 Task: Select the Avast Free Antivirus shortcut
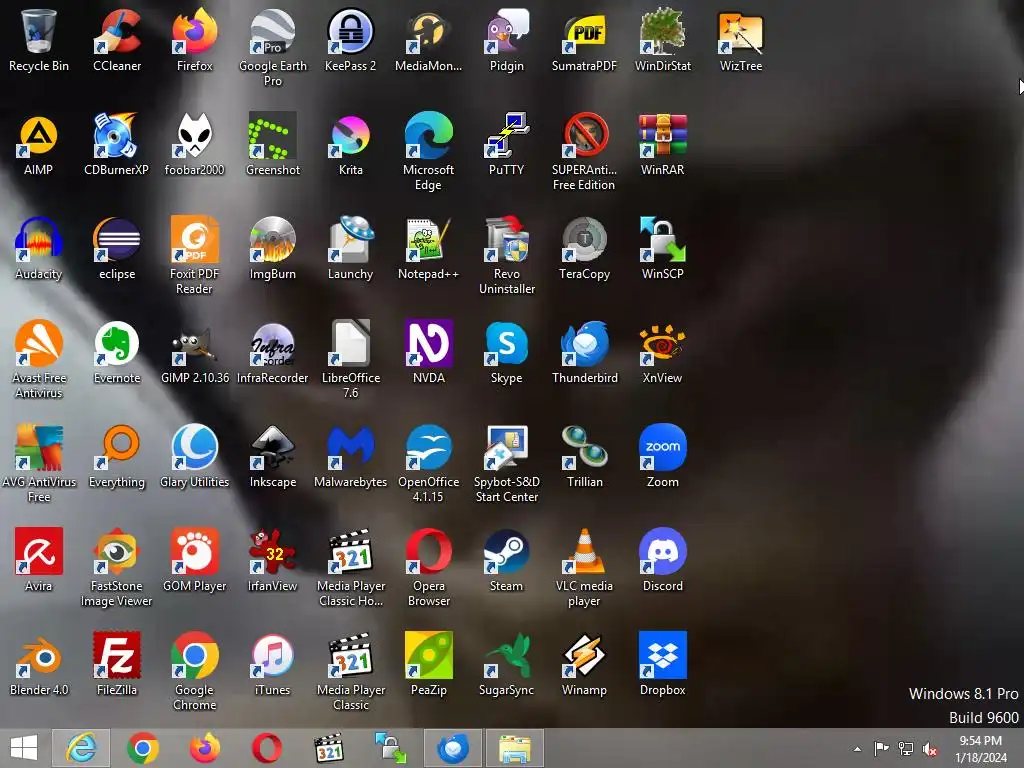point(39,359)
